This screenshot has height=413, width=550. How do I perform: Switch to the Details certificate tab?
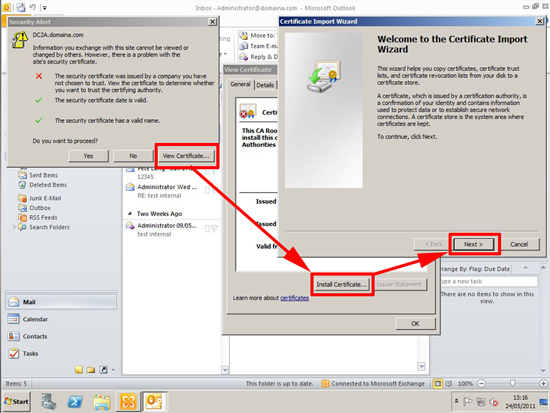[265, 85]
